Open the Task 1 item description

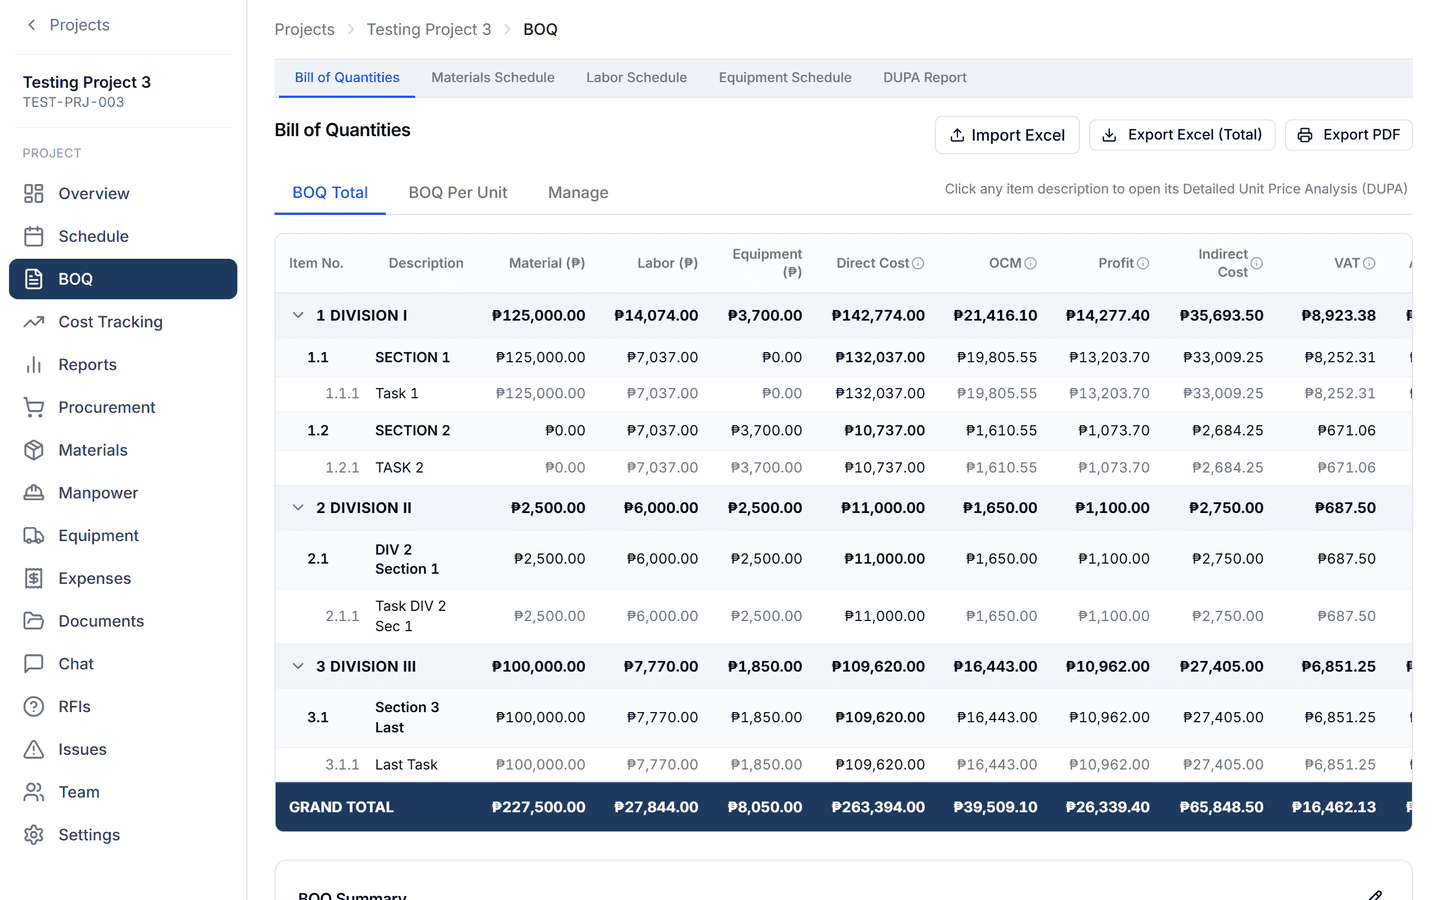pyautogui.click(x=397, y=394)
